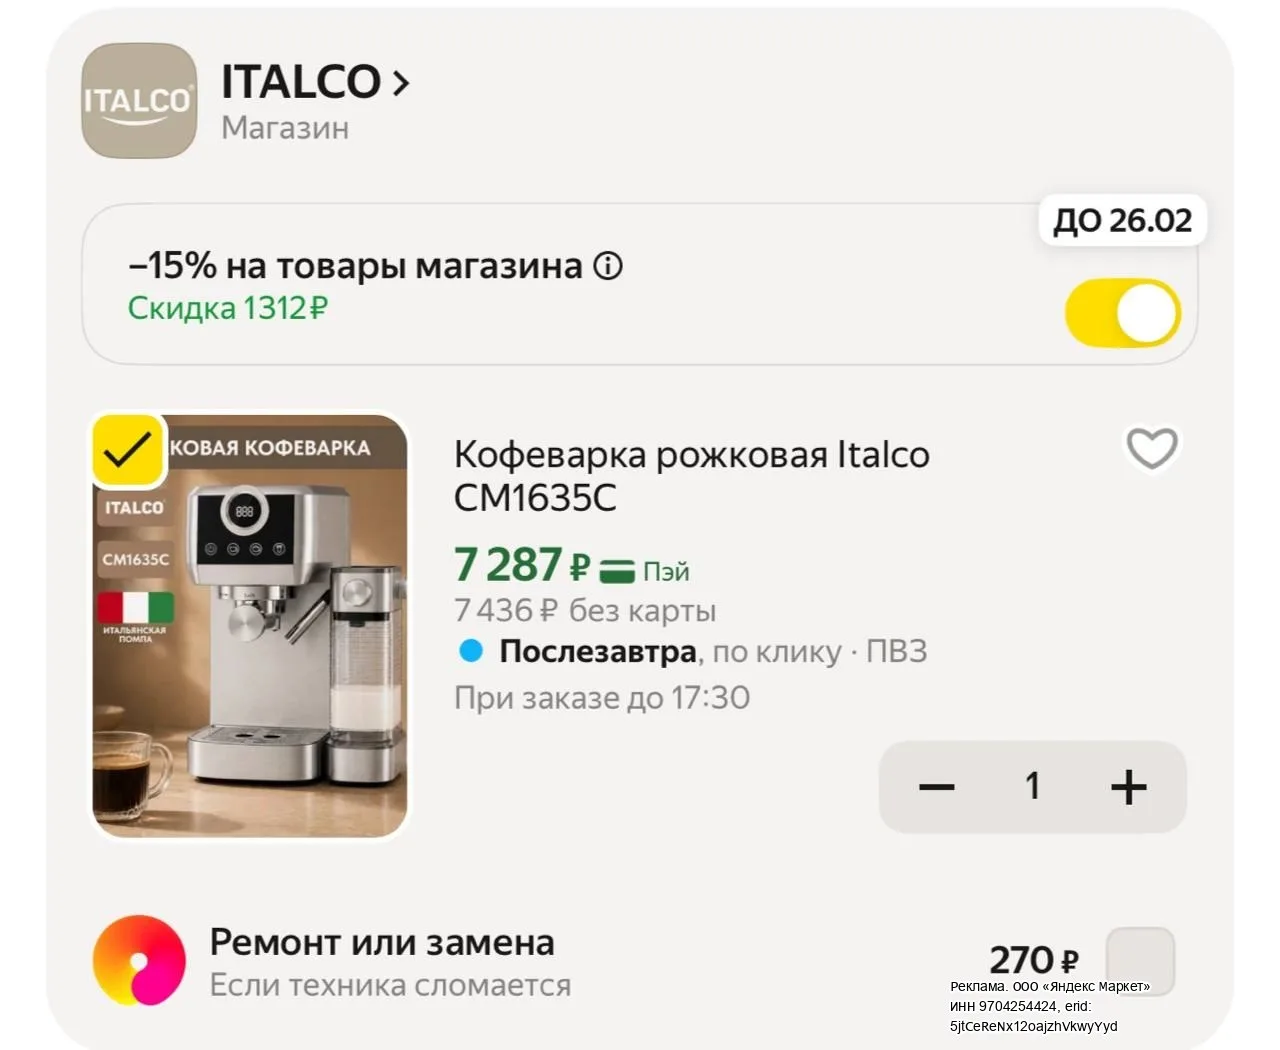Viewport: 1280px width, 1050px height.
Task: Uncheck the yellow product selection checkbox
Action: coord(128,450)
